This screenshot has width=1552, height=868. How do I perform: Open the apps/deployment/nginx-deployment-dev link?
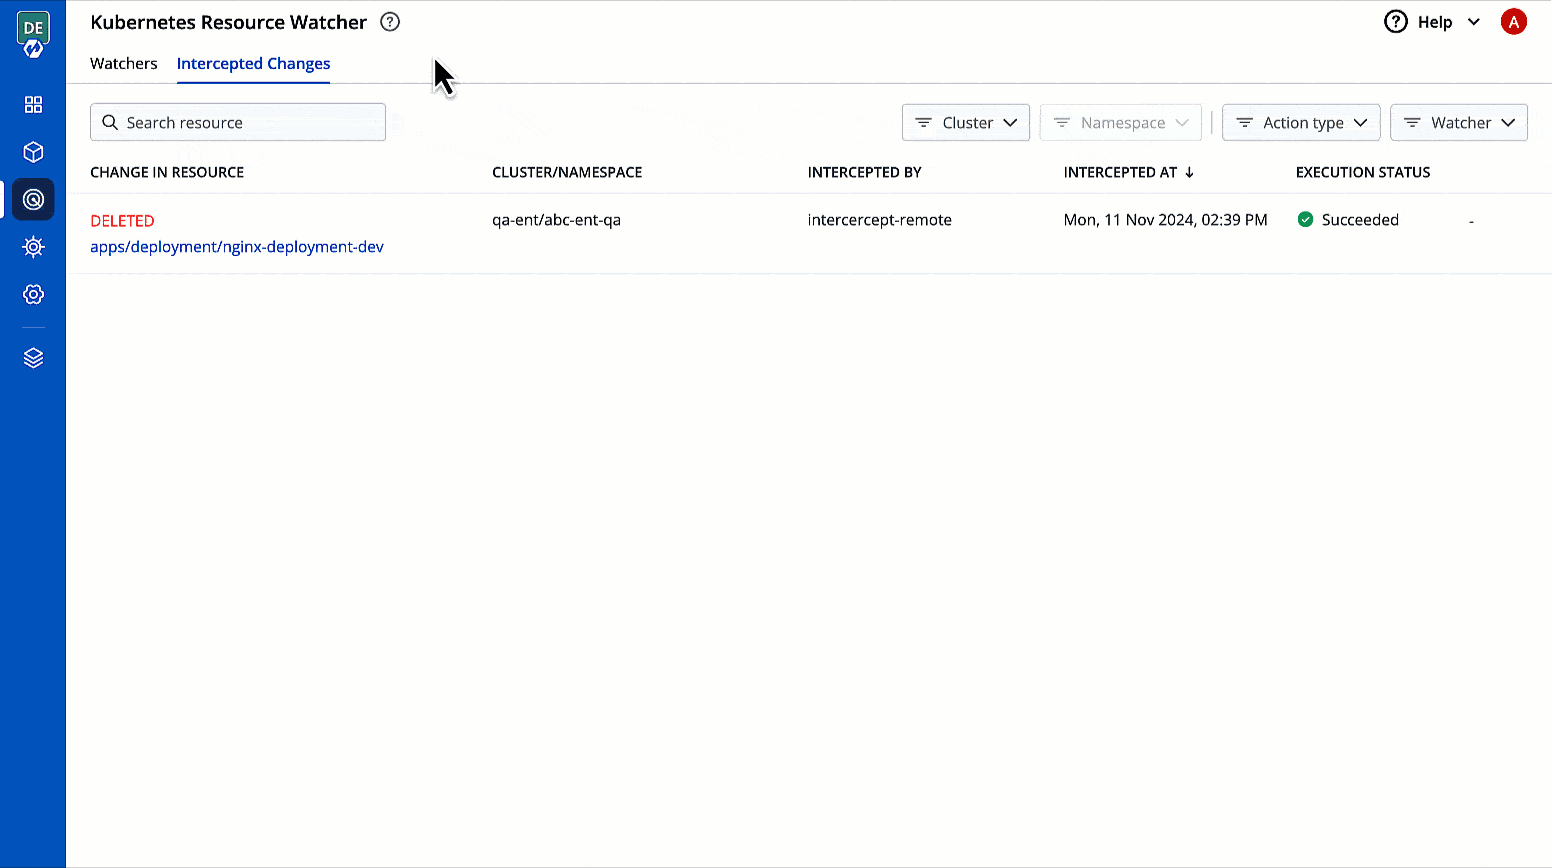pyautogui.click(x=237, y=247)
